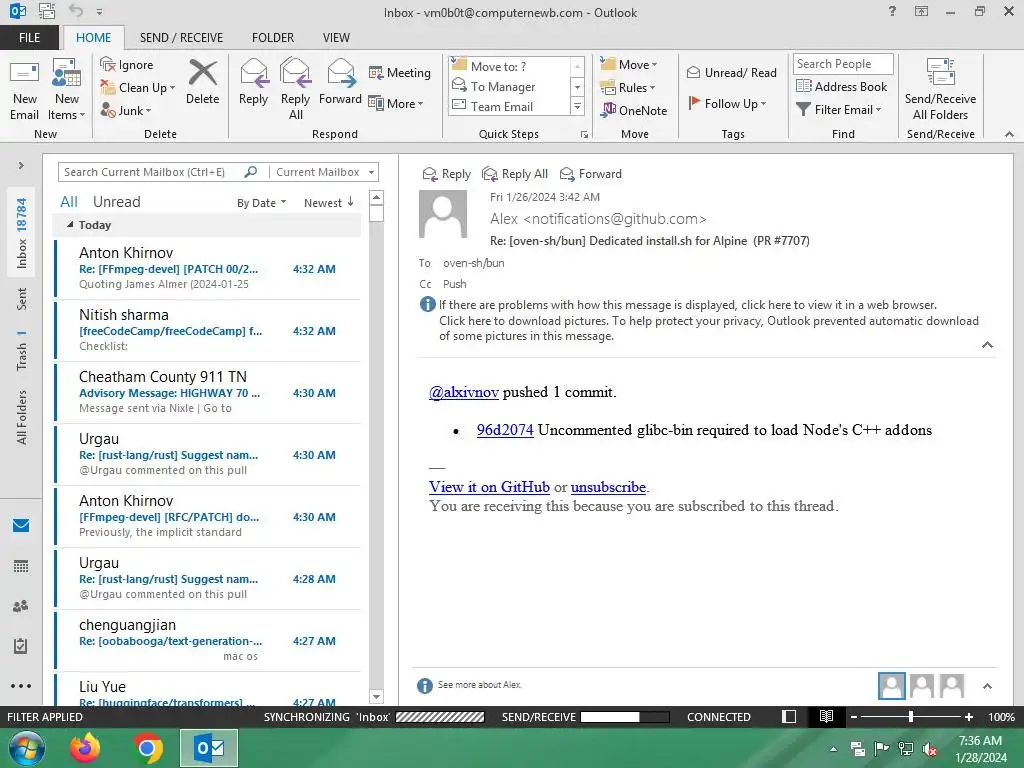Click Forward in the reading pane
This screenshot has height=768, width=1024.
pos(590,174)
